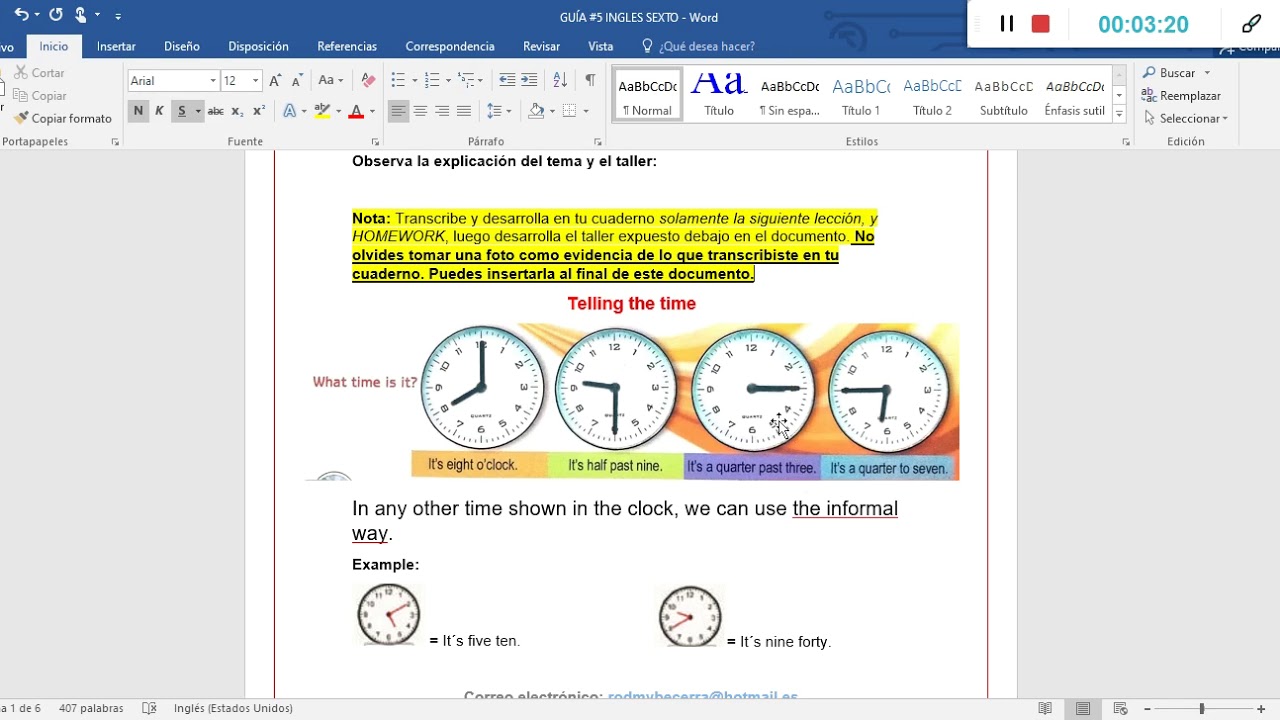Stop the screen recording
This screenshot has height=720, width=1280.
coord(1041,24)
